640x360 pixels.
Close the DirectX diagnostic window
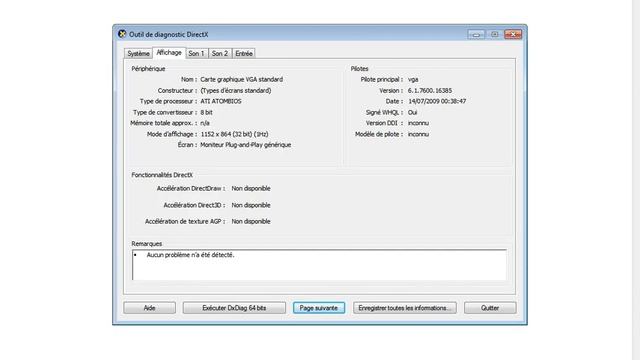[513, 35]
